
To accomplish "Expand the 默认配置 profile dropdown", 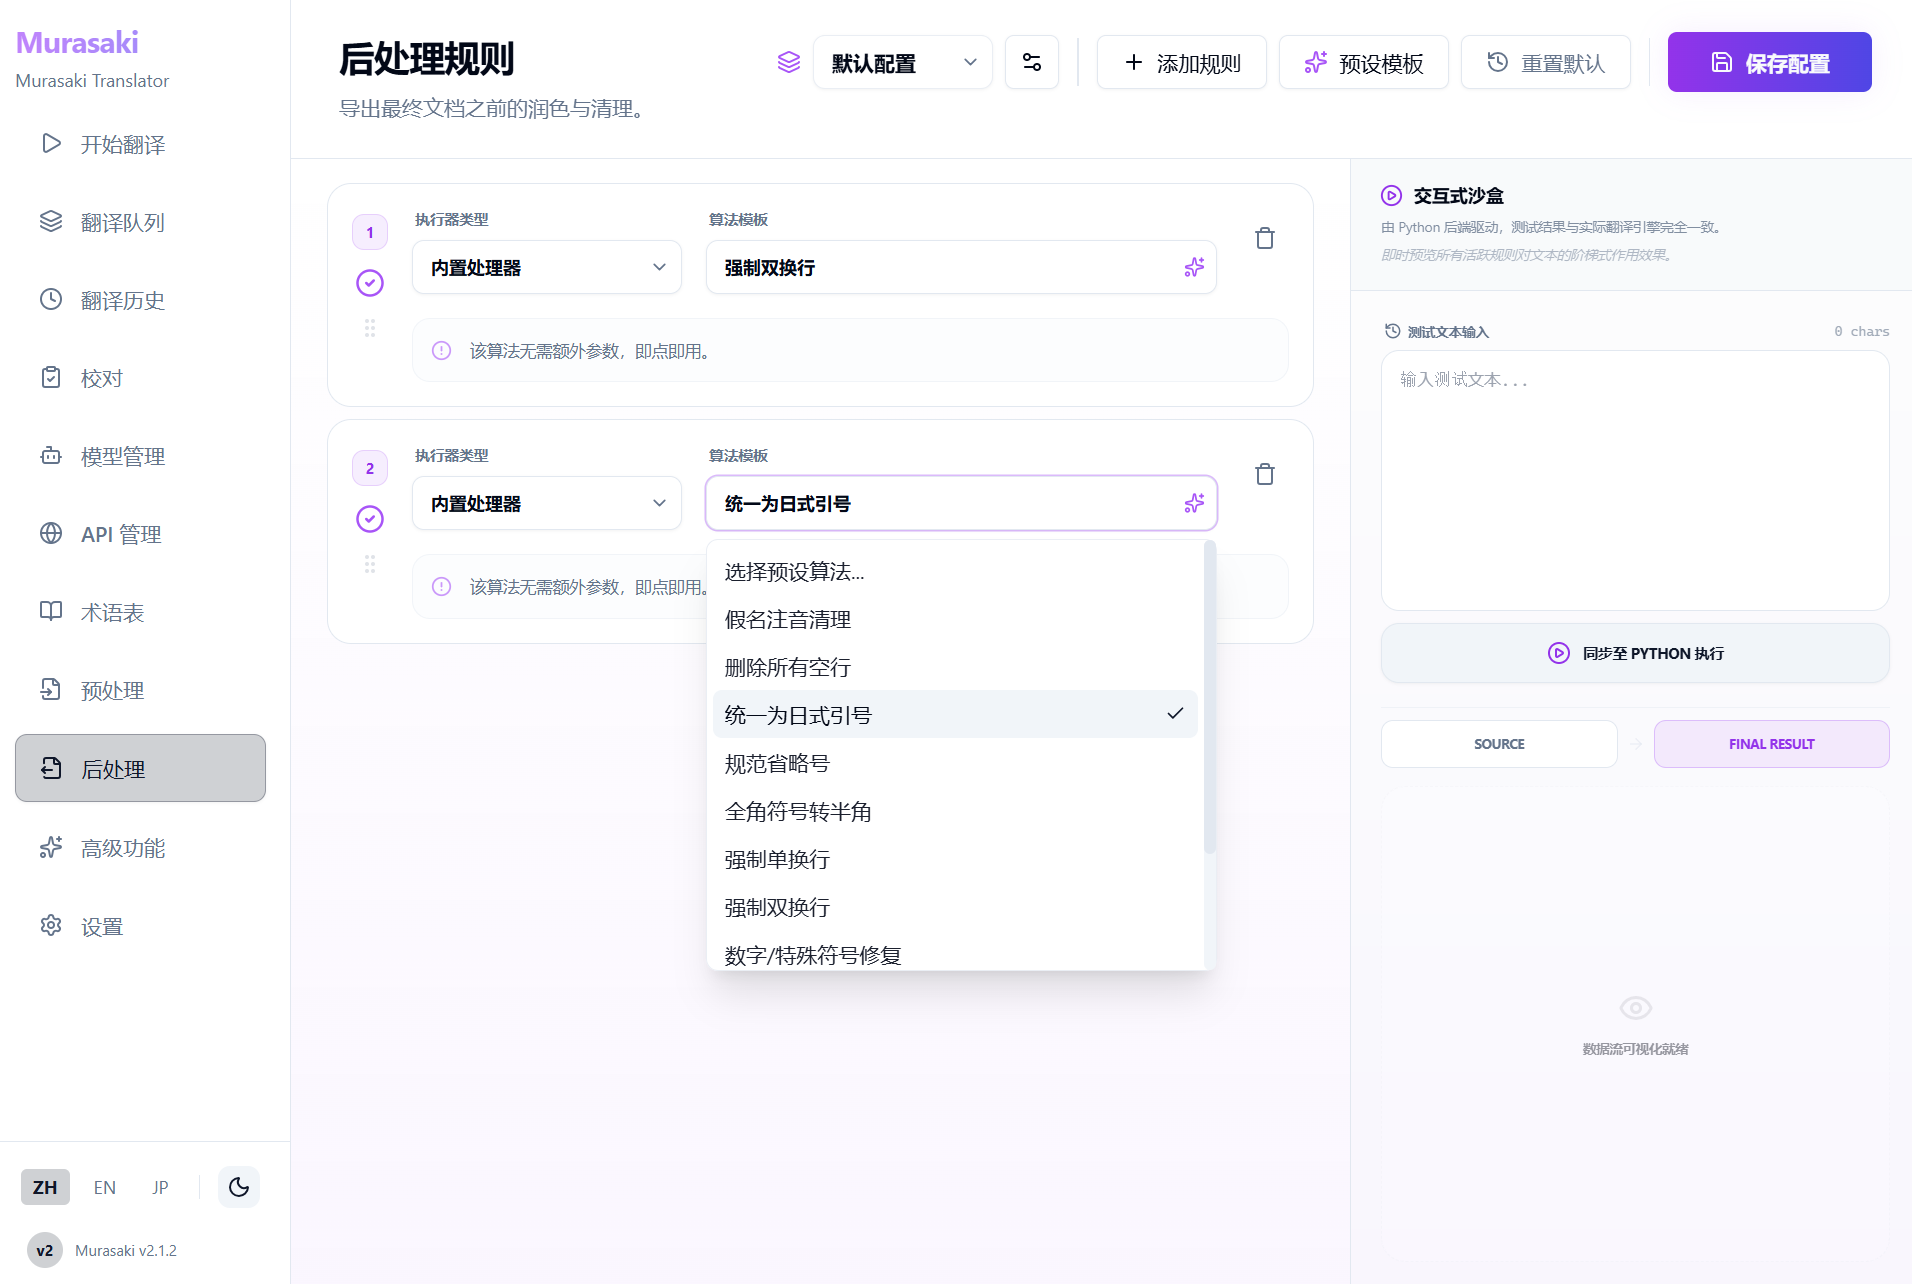I will [x=902, y=63].
